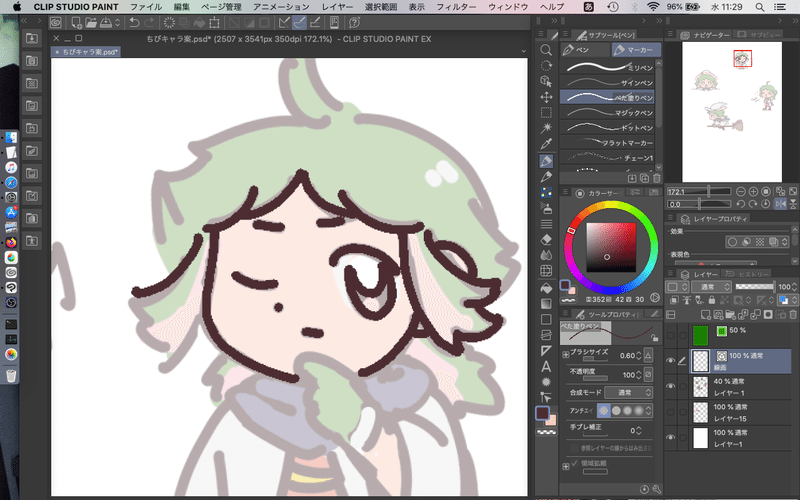Open 合成モード dropdown in Tool Property
Image resolution: width=800 pixels, height=500 pixels.
[x=629, y=392]
